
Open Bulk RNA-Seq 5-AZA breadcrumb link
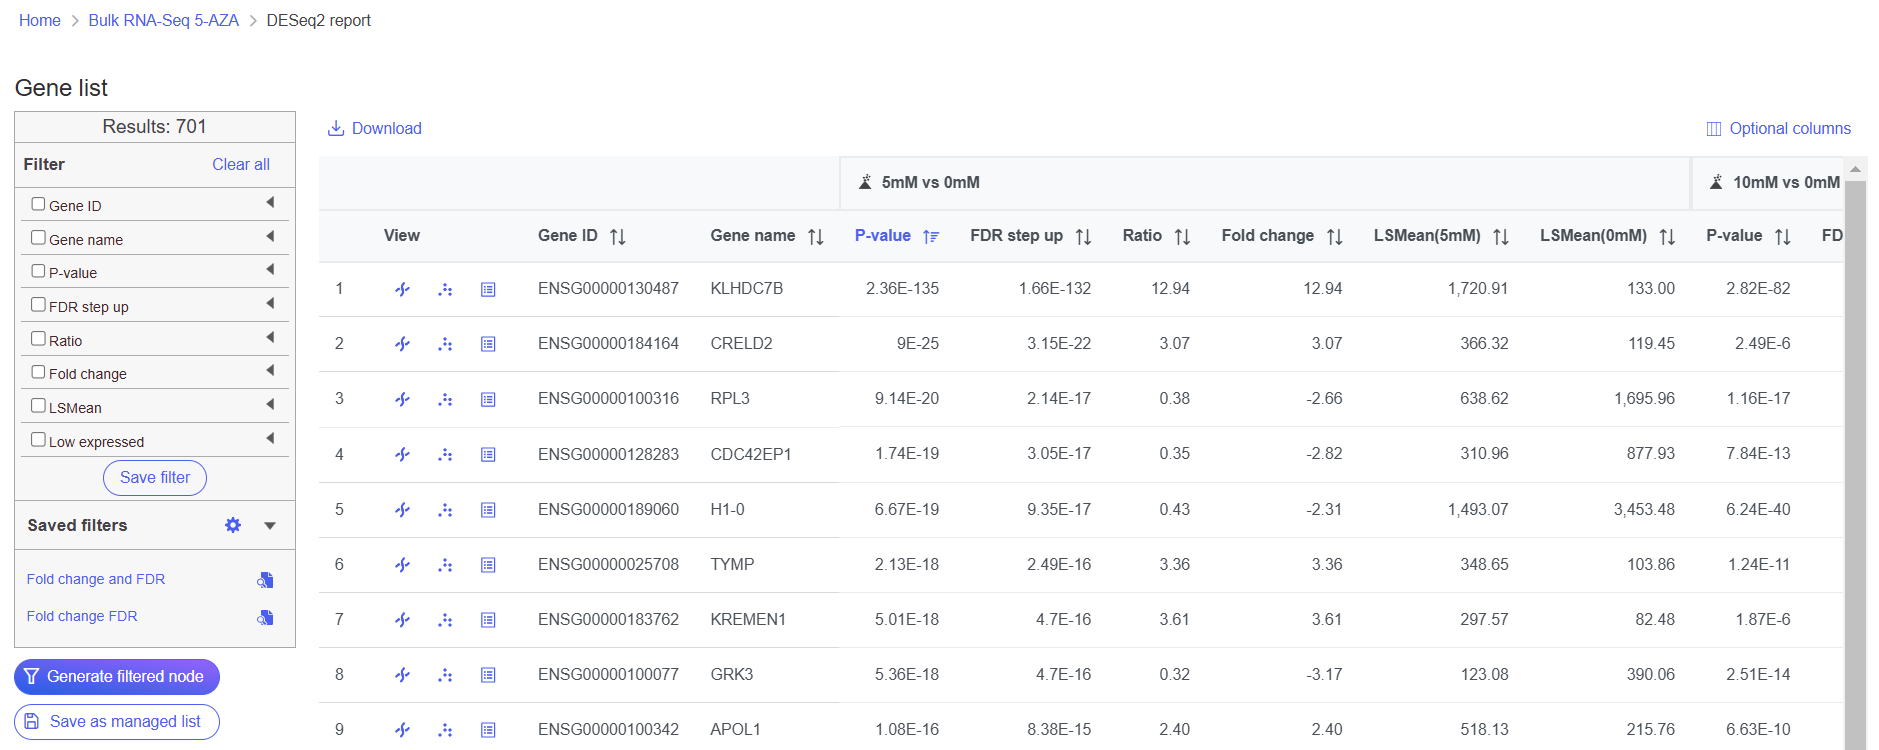click(x=163, y=21)
